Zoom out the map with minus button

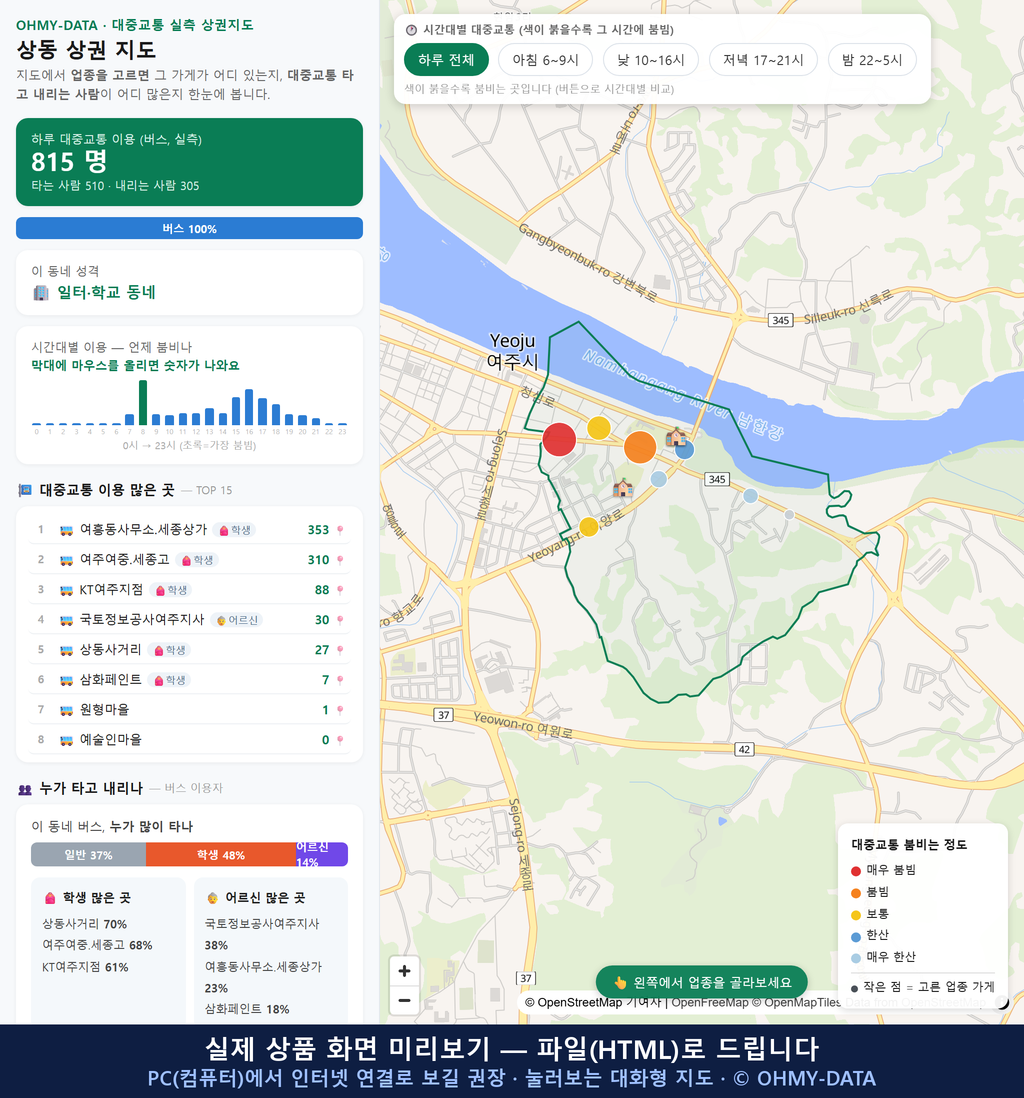(404, 1000)
